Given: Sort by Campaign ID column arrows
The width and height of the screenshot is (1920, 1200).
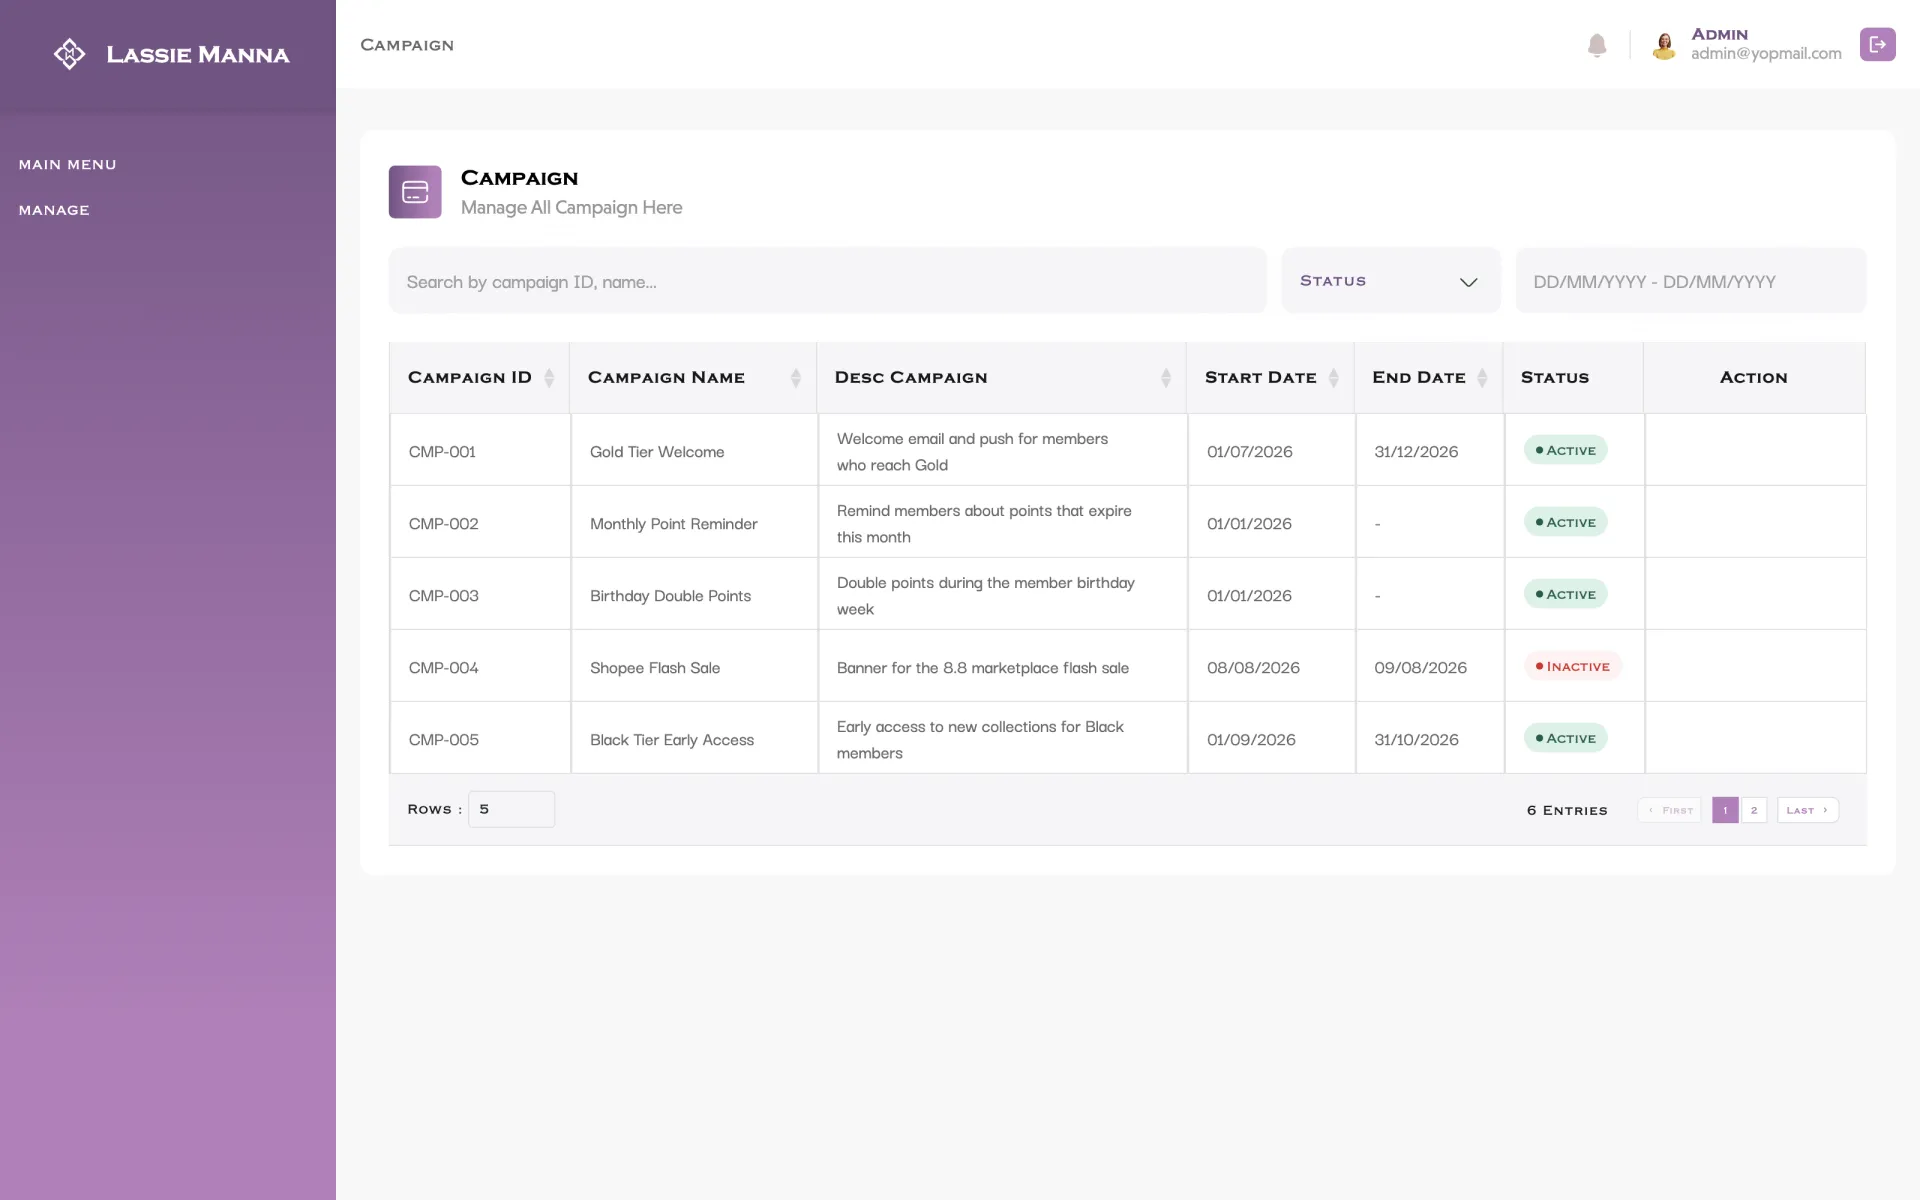Looking at the screenshot, I should 549,378.
